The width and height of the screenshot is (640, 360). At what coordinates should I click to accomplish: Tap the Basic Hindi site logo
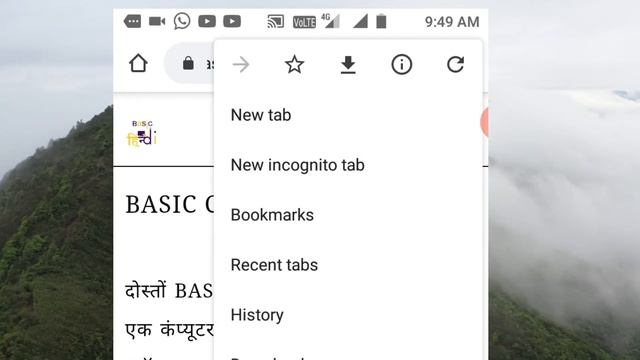pyautogui.click(x=142, y=133)
